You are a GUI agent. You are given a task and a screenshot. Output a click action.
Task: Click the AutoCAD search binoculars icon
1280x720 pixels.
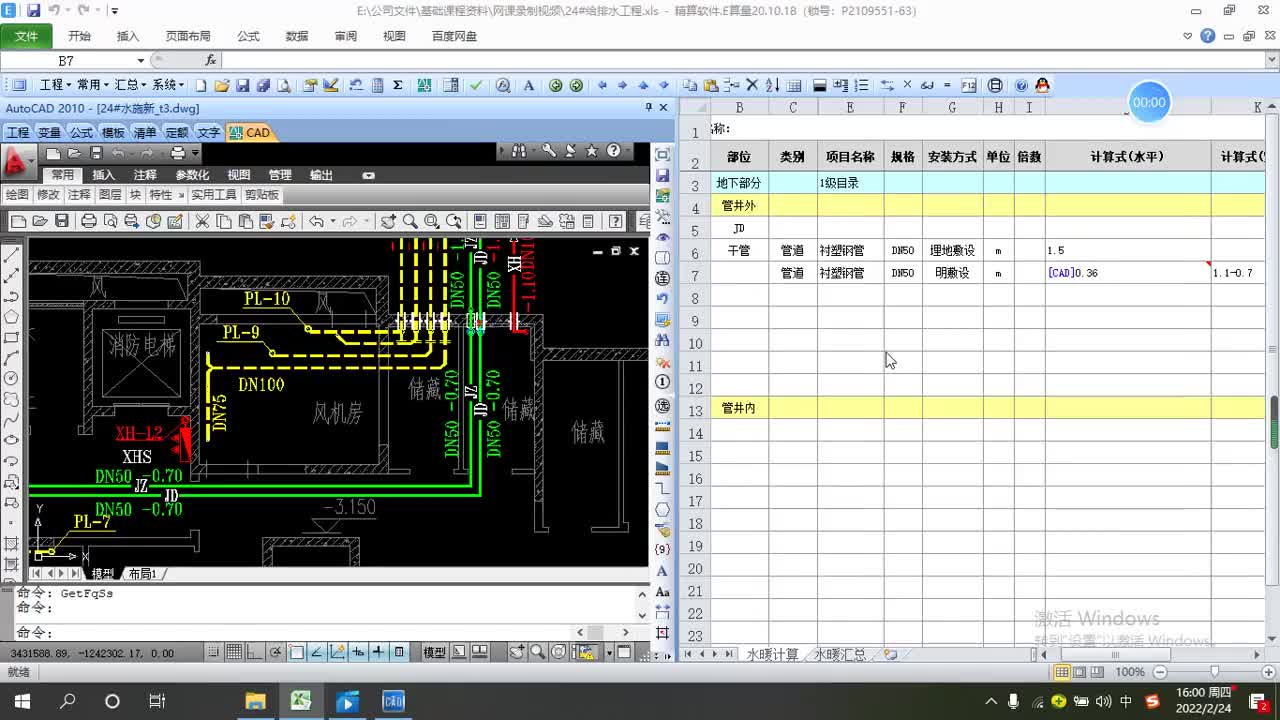(x=518, y=151)
